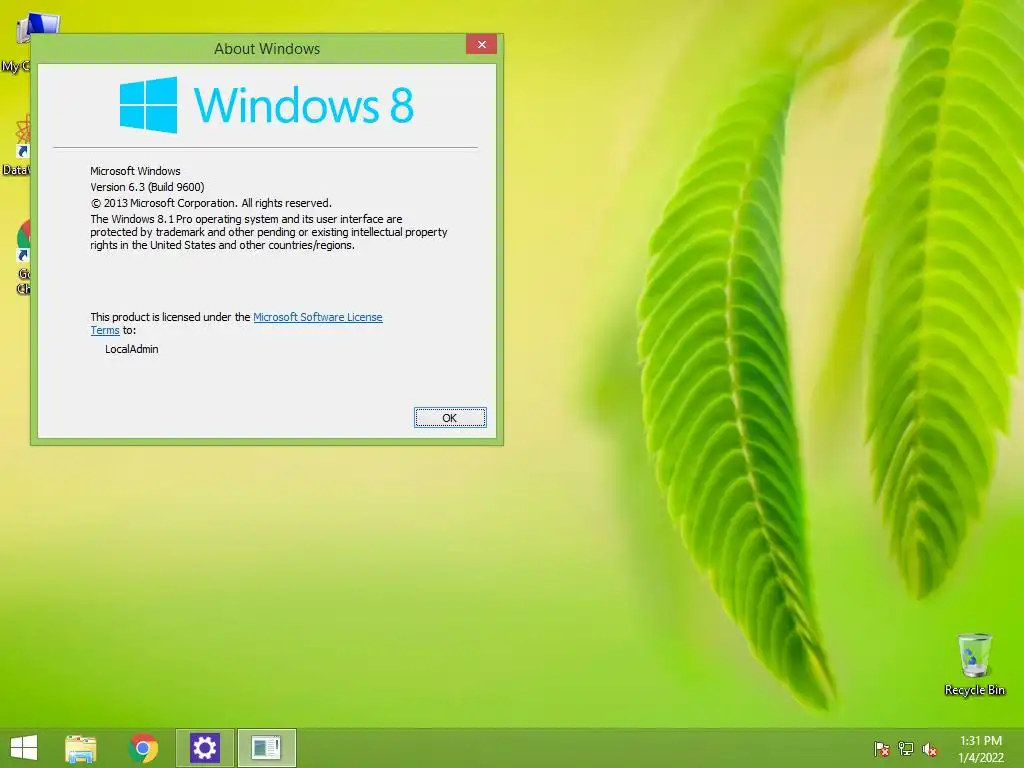Open the Action Center flag icon
The height and width of the screenshot is (768, 1024).
(882, 749)
